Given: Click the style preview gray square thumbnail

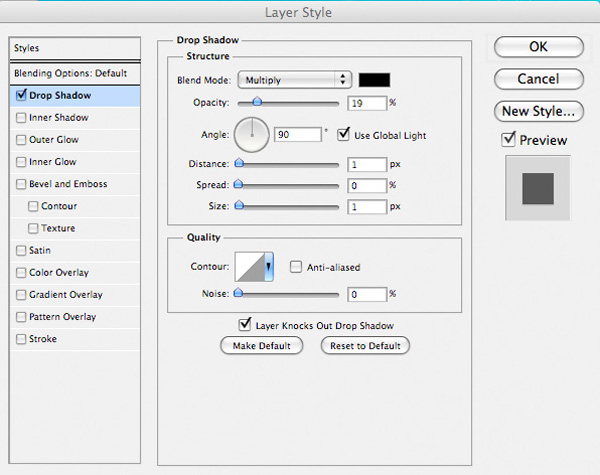Looking at the screenshot, I should 538,188.
